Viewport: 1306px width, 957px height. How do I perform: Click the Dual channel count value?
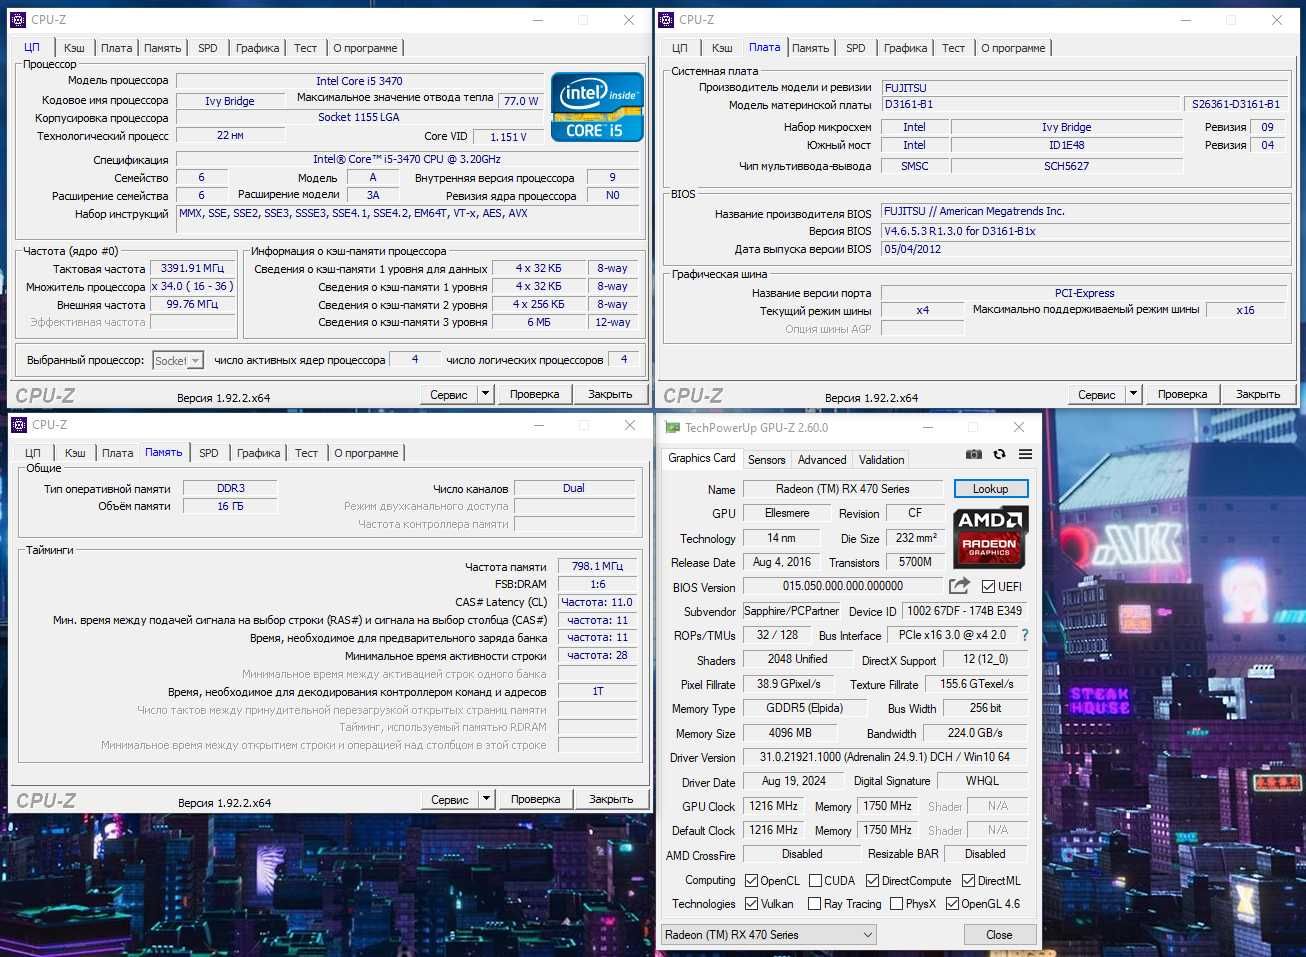tap(574, 488)
